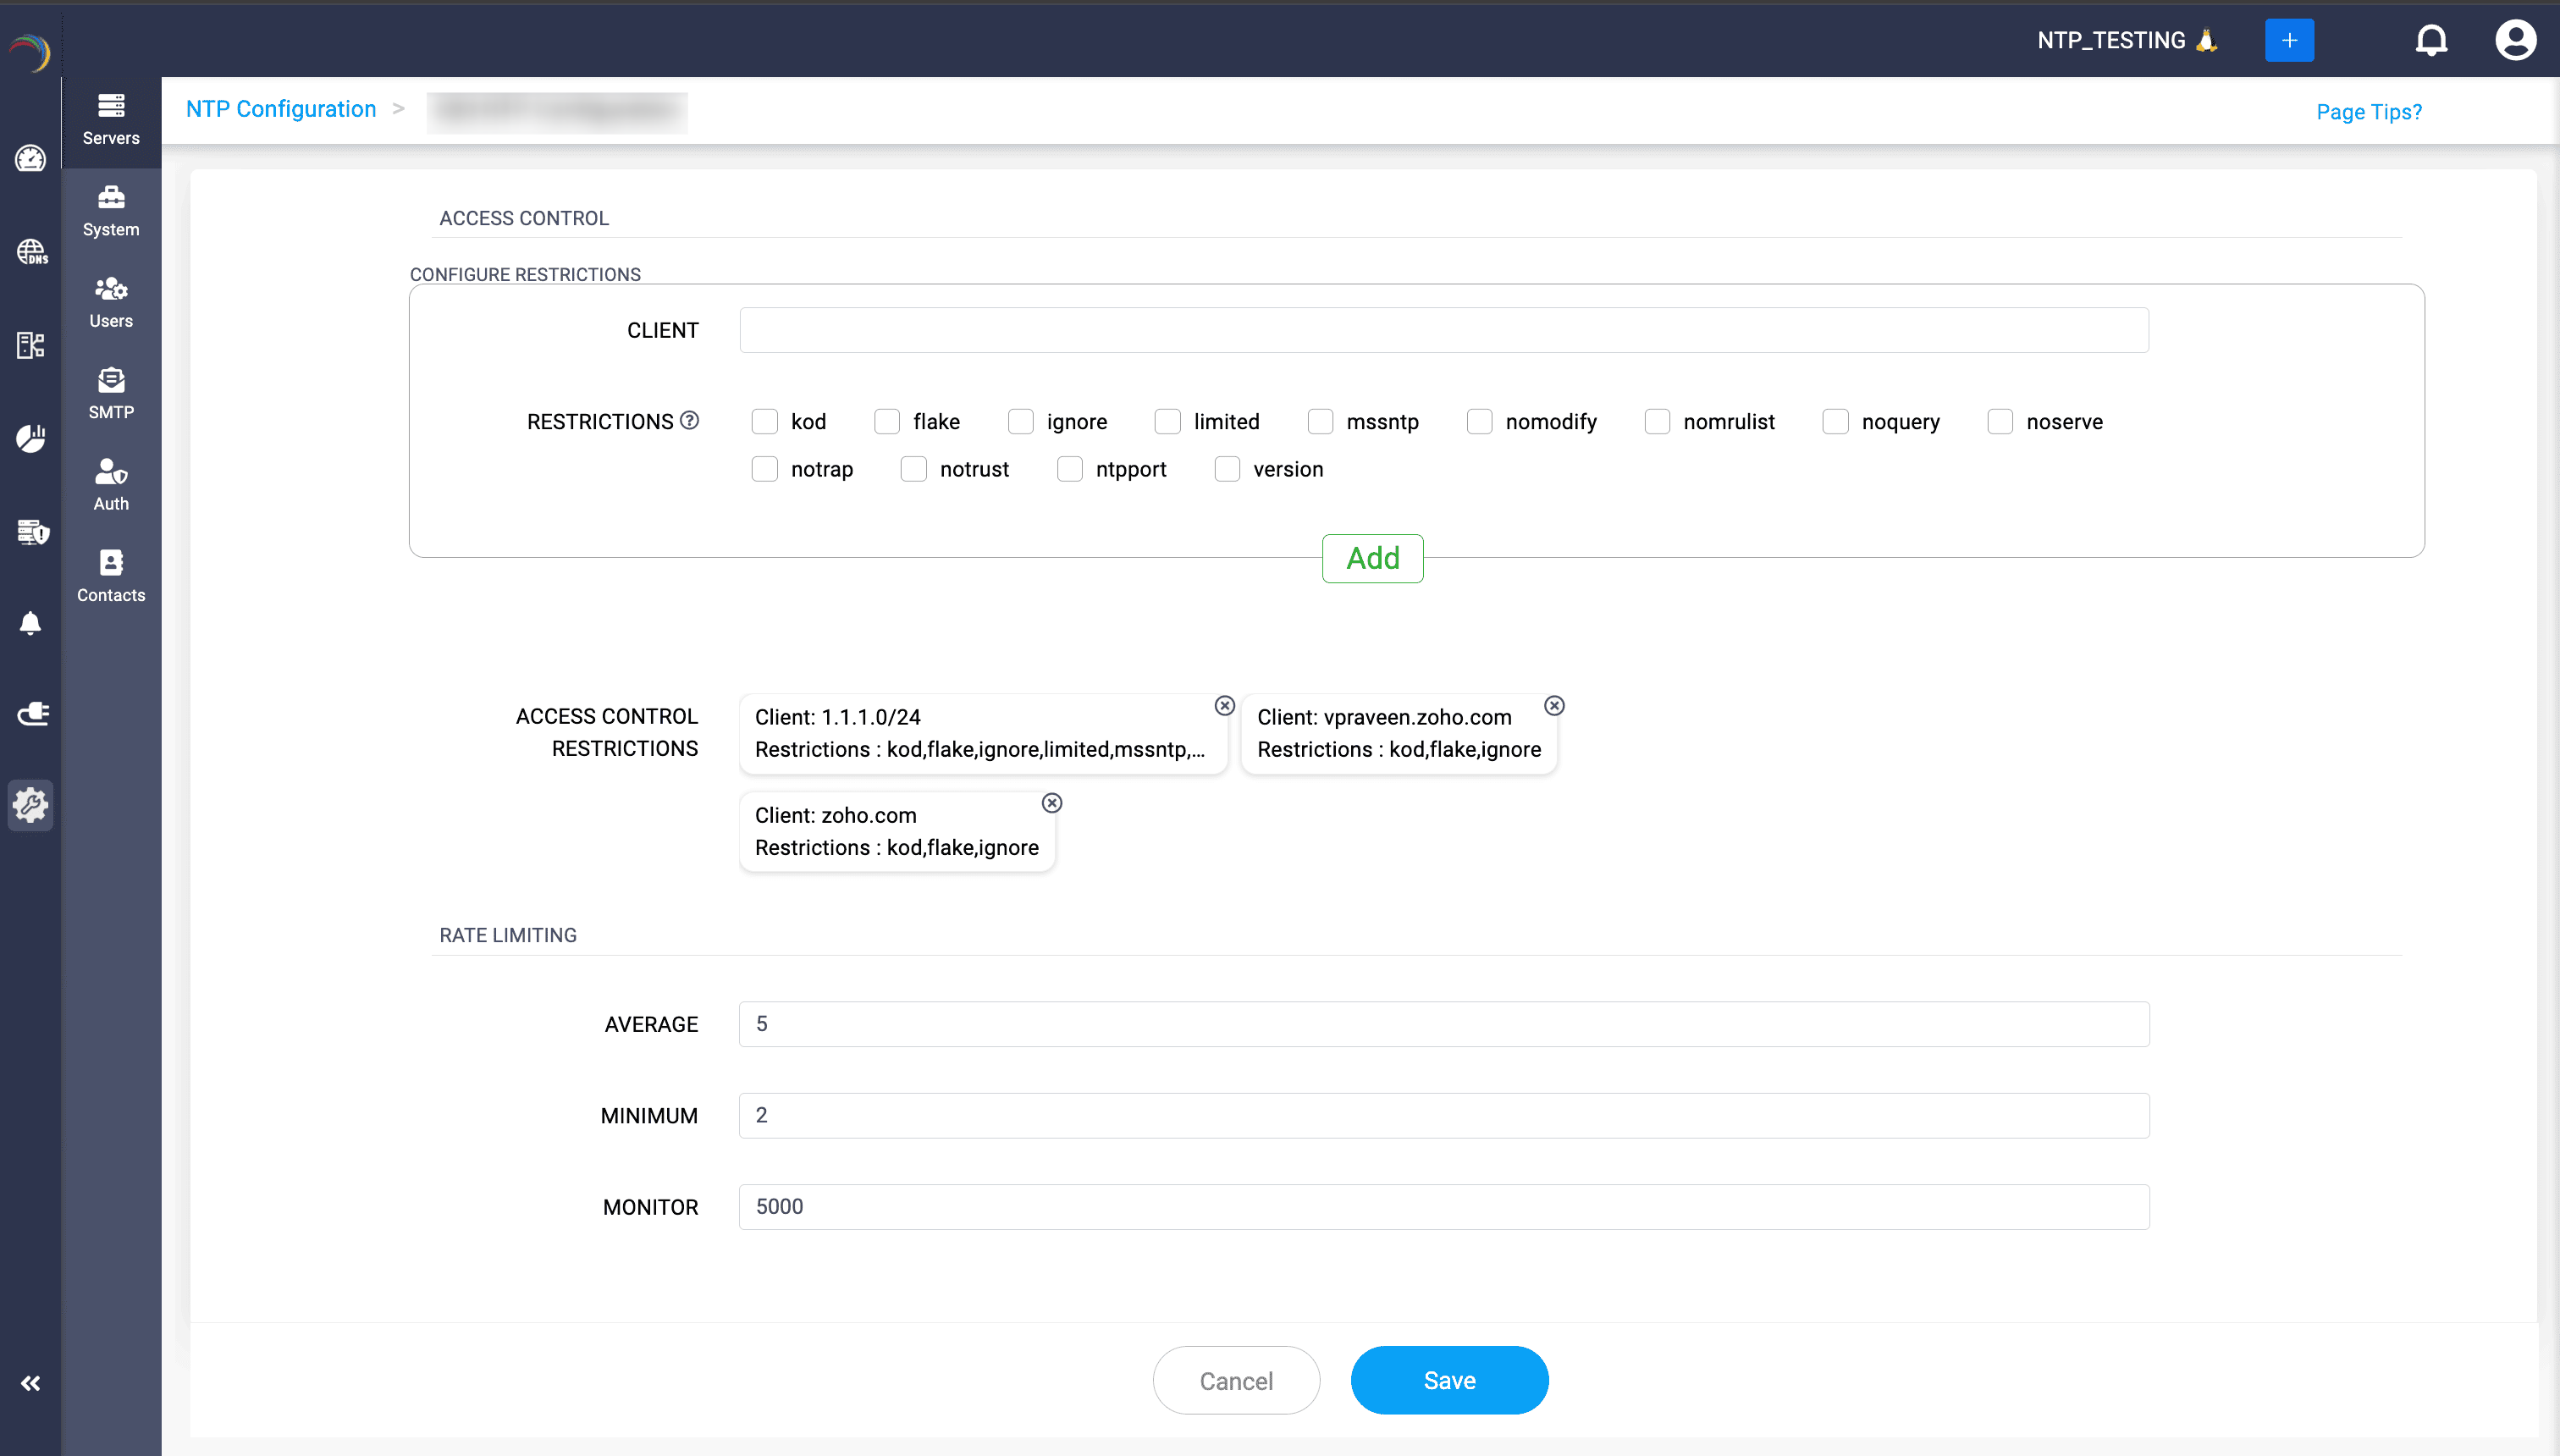Open notifications via the top-right bell icon
This screenshot has height=1456, width=2560.
click(2432, 41)
